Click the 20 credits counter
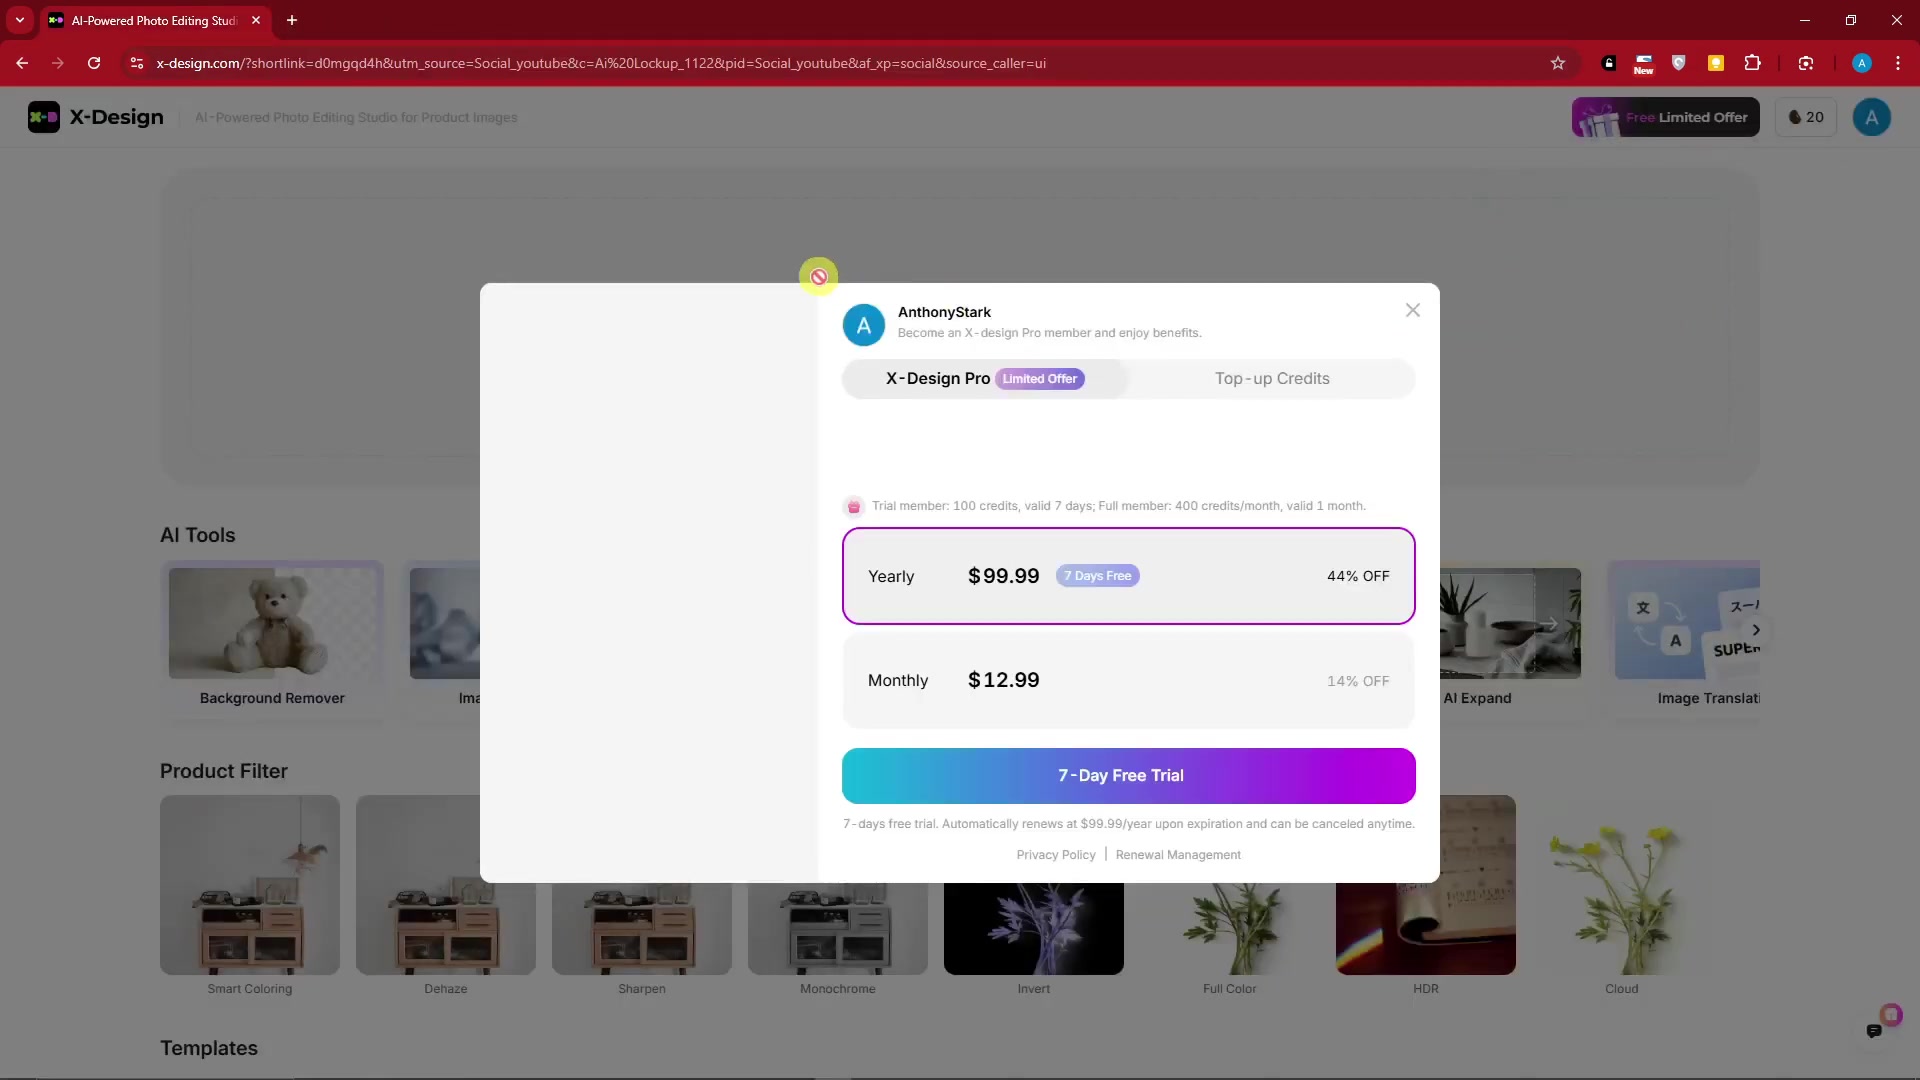 [x=1806, y=117]
